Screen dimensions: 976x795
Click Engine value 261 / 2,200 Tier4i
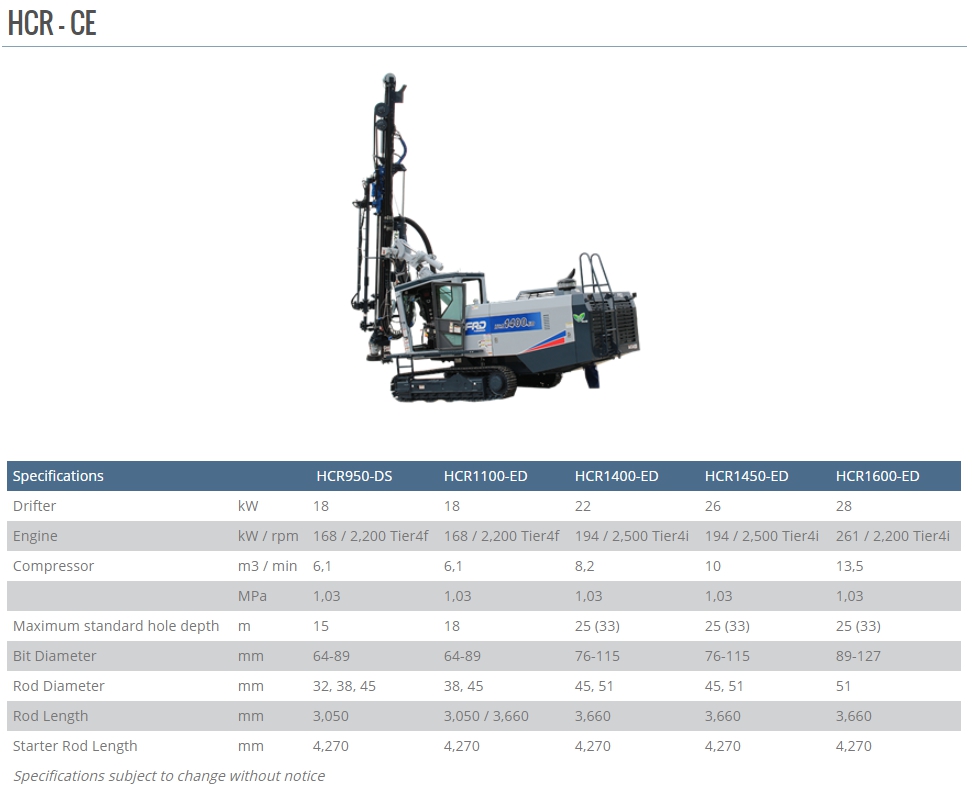click(893, 536)
